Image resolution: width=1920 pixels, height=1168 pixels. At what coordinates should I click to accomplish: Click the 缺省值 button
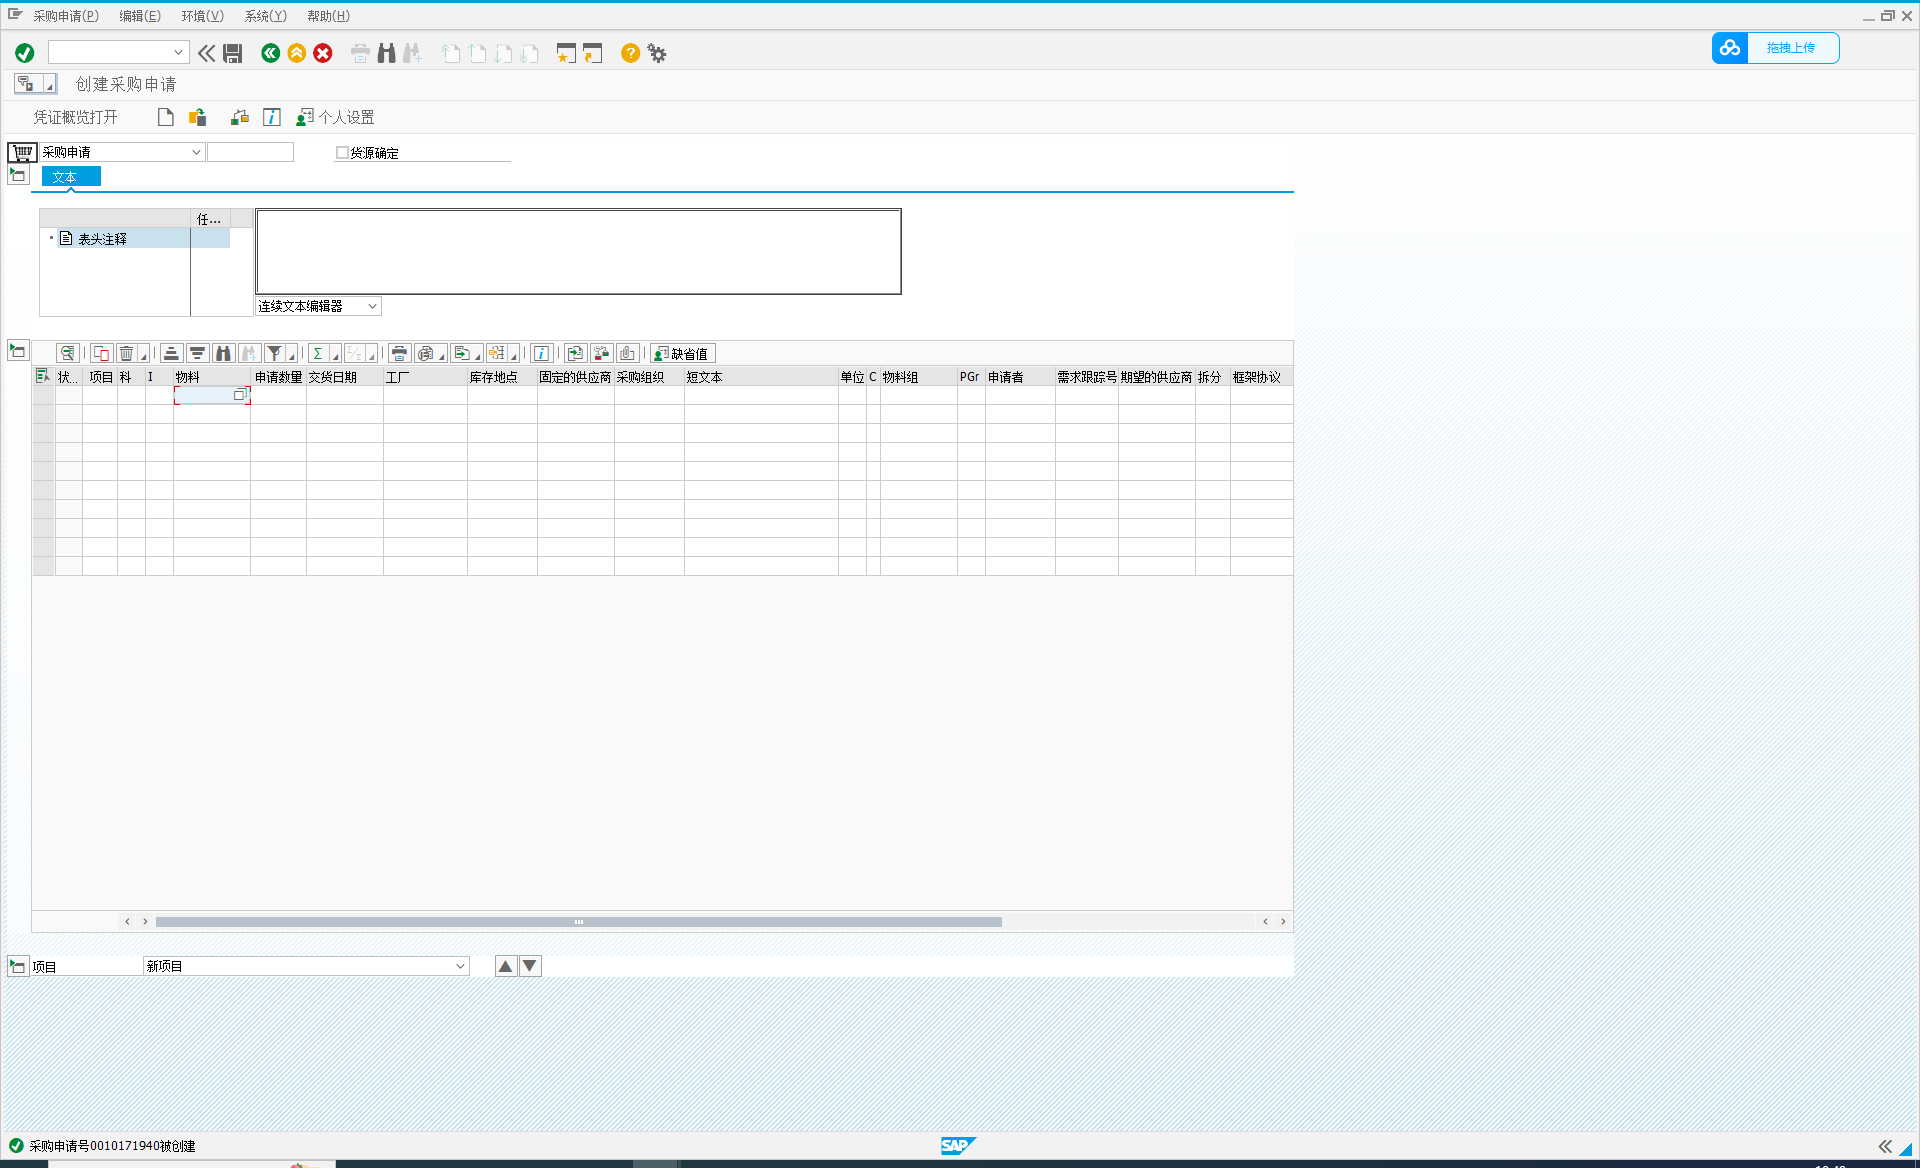pos(683,353)
